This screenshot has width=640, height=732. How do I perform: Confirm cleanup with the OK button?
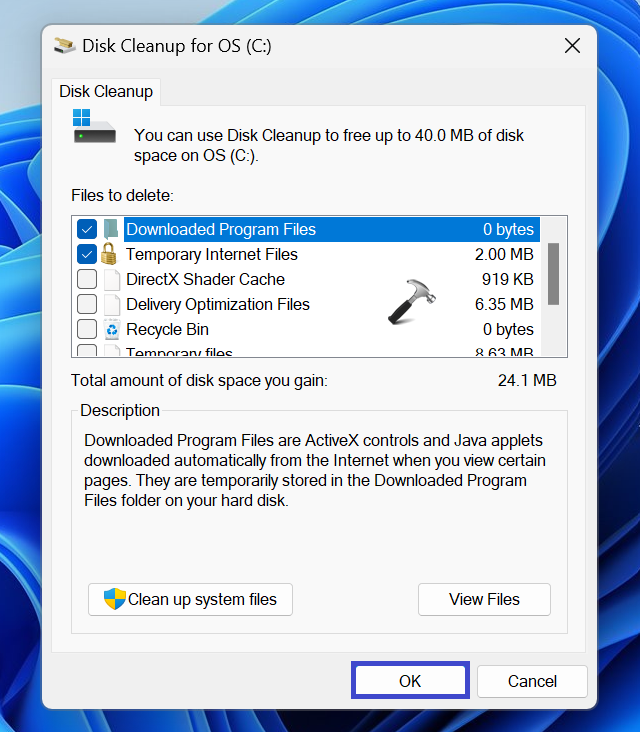[x=410, y=681]
